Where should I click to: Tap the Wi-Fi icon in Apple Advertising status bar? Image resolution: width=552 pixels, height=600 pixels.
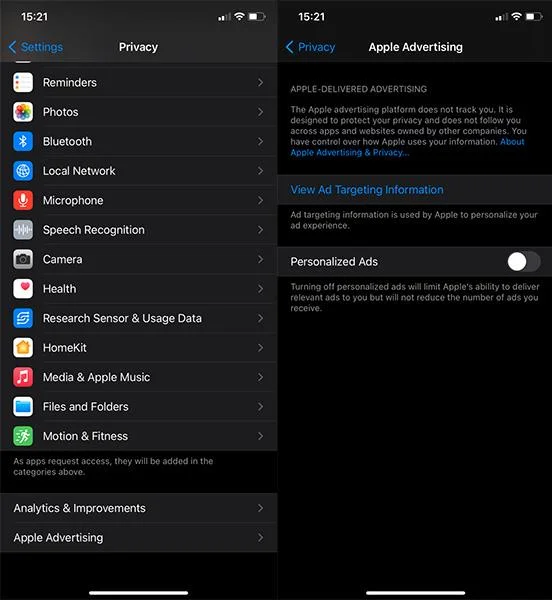tap(516, 16)
